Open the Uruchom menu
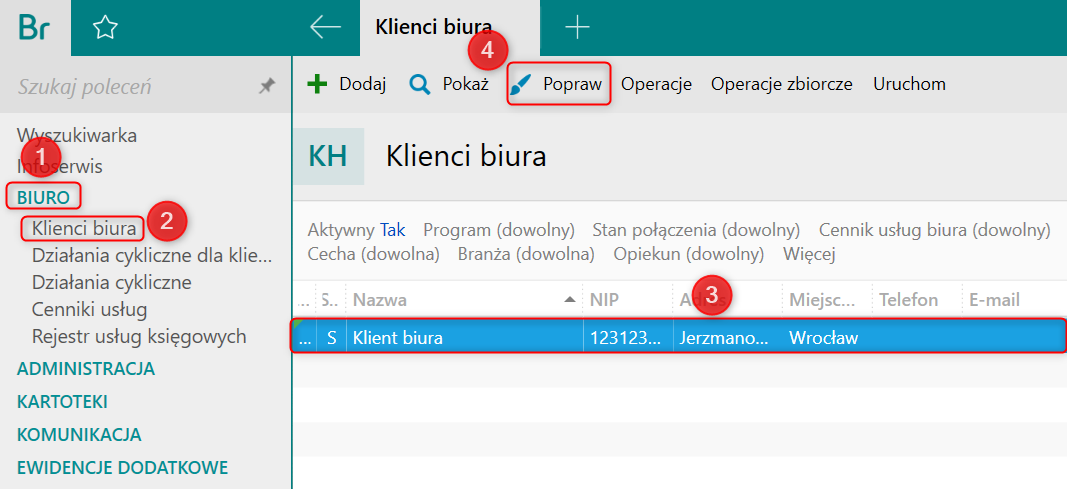 pos(909,84)
